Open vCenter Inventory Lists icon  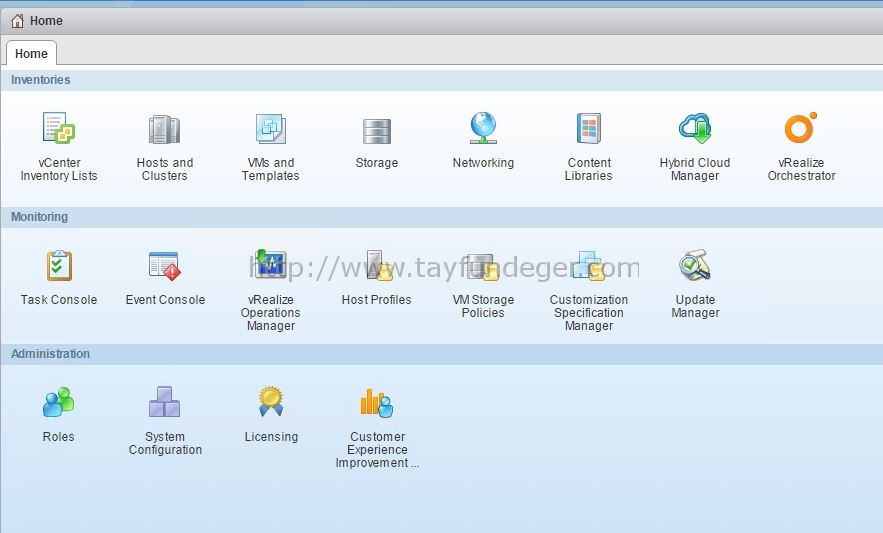coord(59,128)
